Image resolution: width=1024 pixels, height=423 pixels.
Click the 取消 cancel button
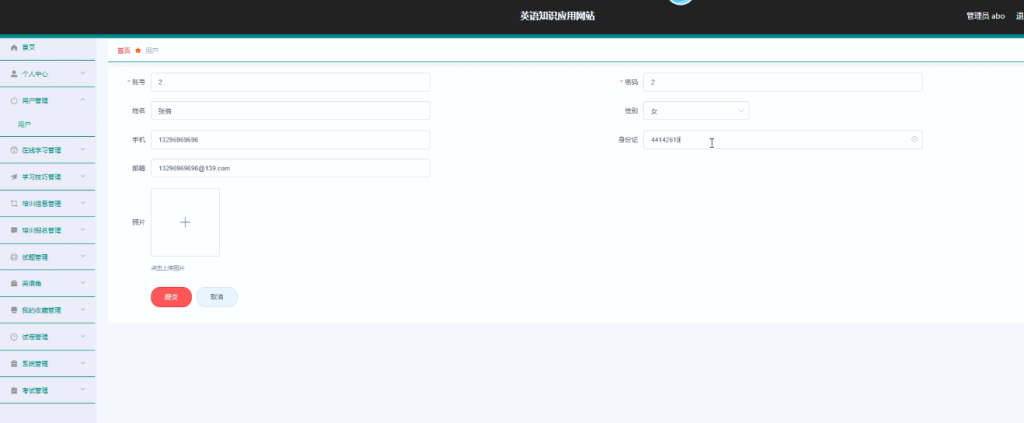tap(217, 297)
